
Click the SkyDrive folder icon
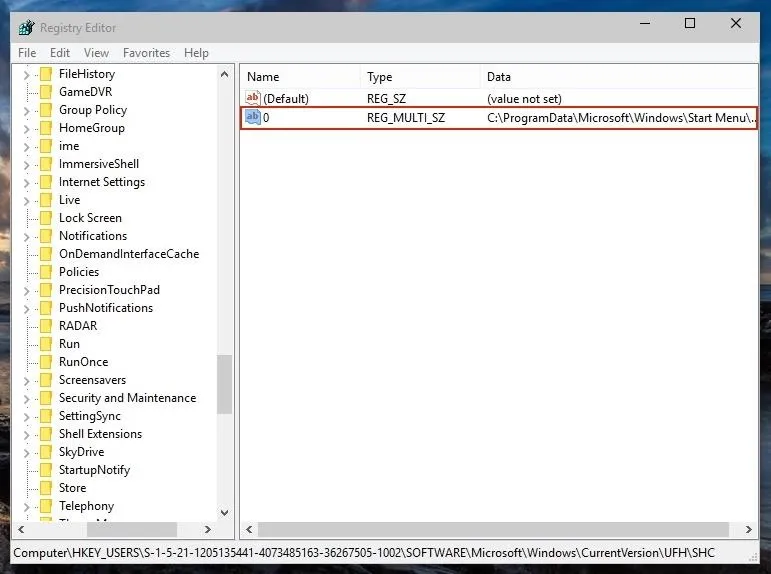[46, 452]
